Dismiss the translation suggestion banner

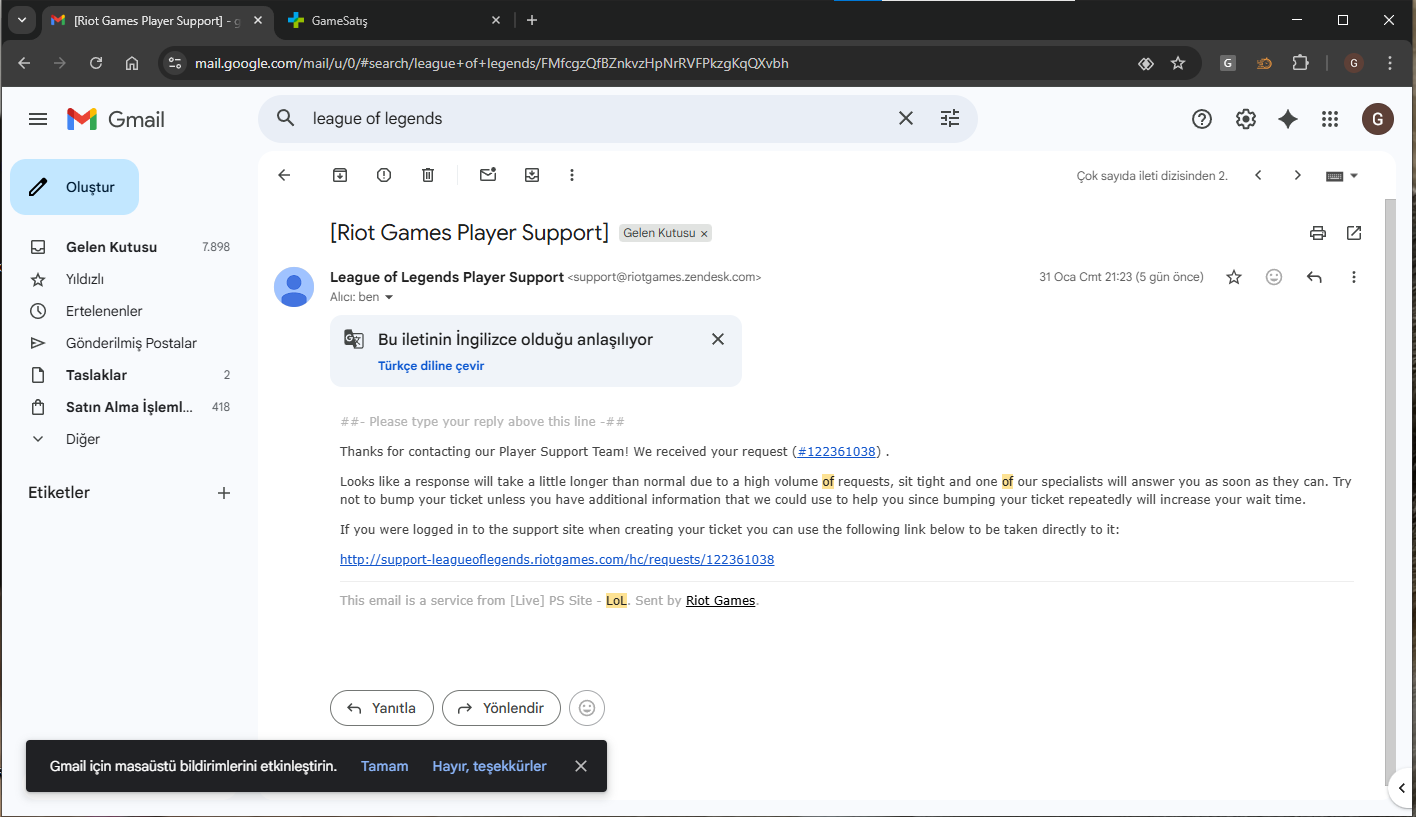(718, 339)
